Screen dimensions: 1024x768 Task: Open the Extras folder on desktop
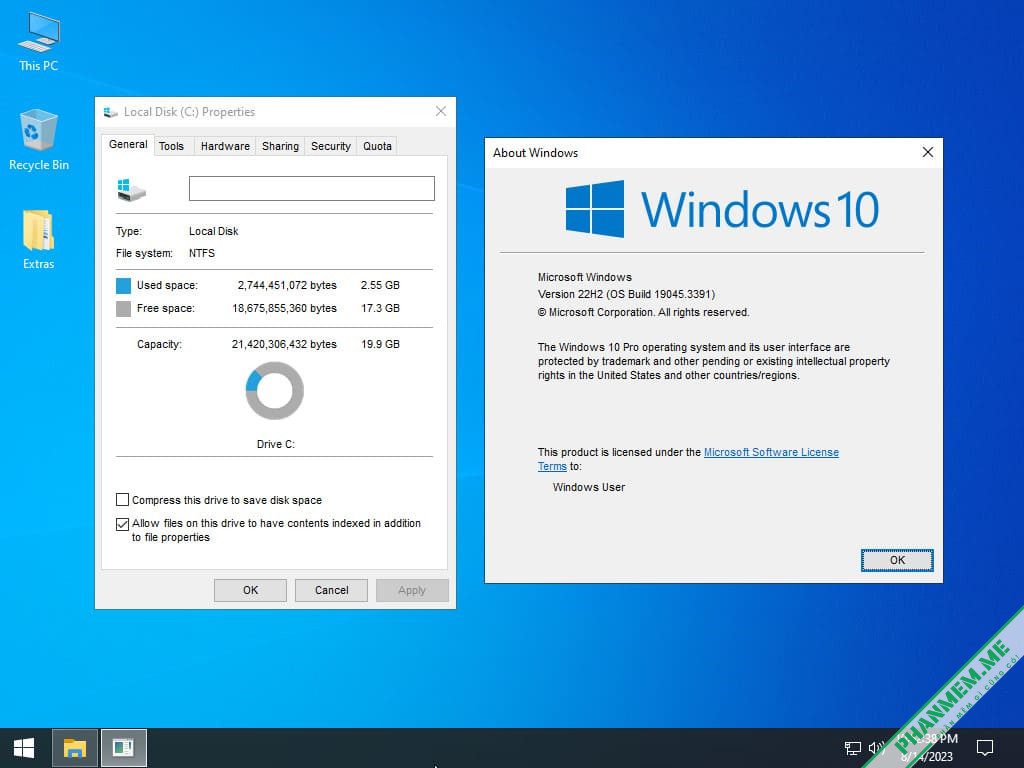pyautogui.click(x=39, y=240)
